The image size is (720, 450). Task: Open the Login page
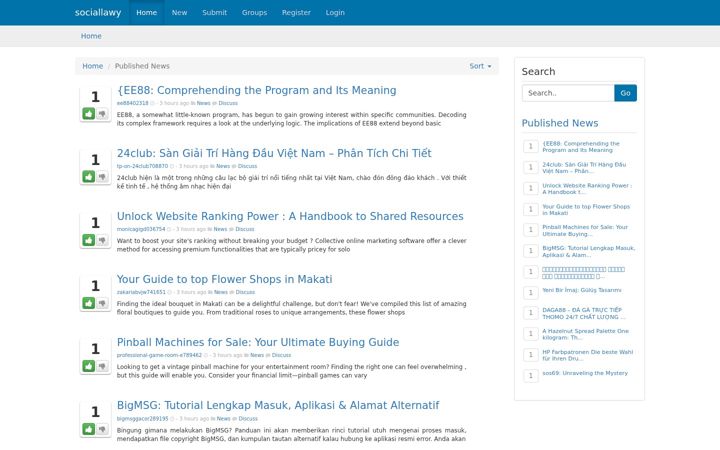(335, 12)
